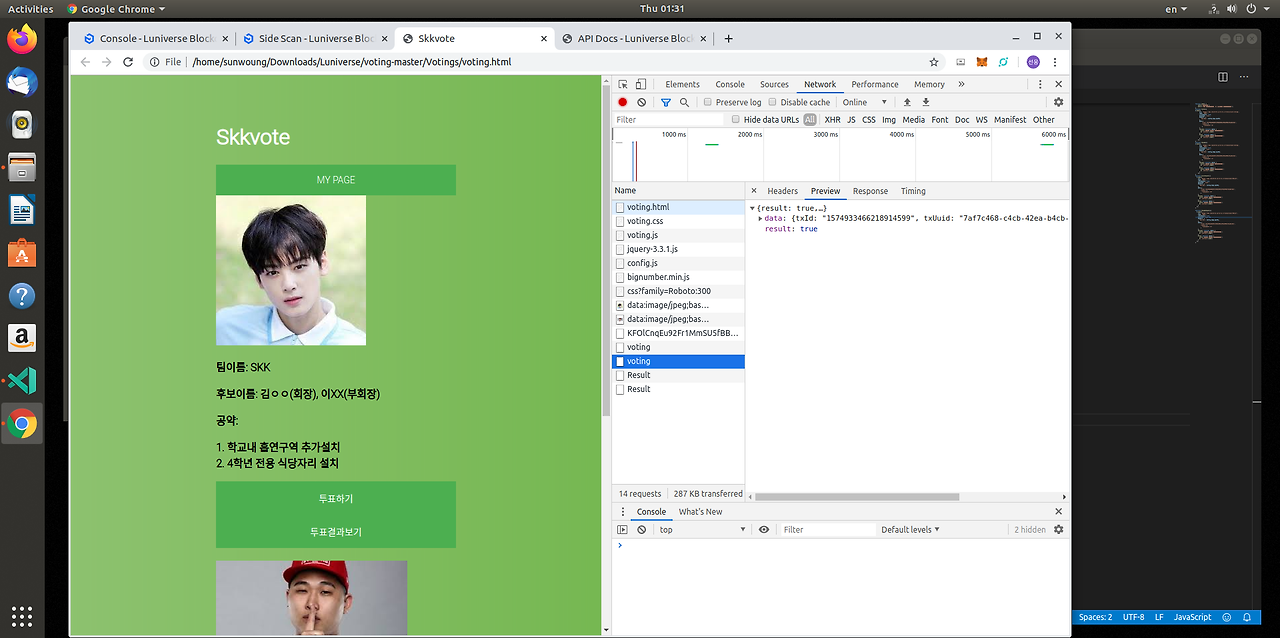Expand the data object triangle
This screenshot has width=1280, height=638.
point(760,218)
